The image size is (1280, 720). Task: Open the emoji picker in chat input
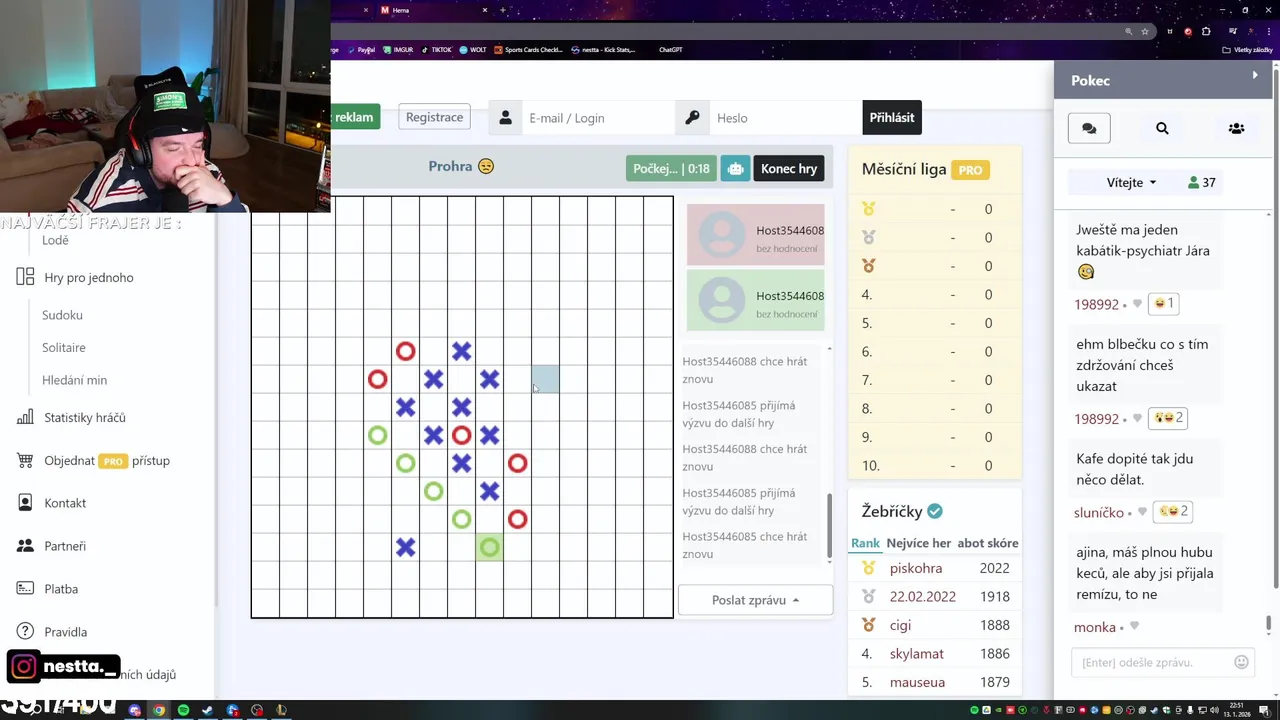(1241, 662)
